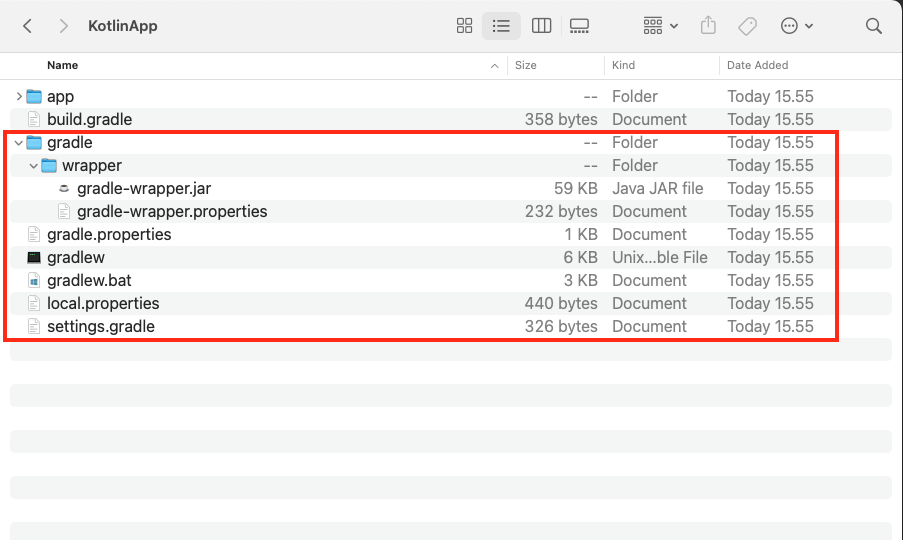Image resolution: width=903 pixels, height=540 pixels.
Task: Switch to column view
Action: [541, 26]
